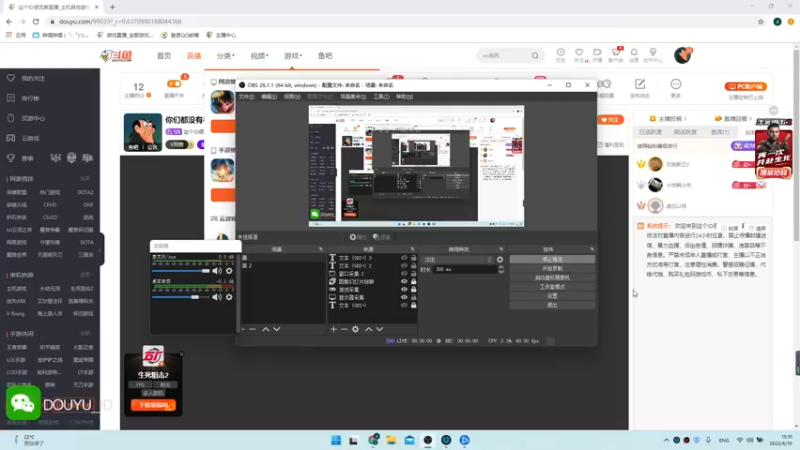800x450 pixels.
Task: Adjust the mic/Aux volume slider
Action: coord(182,271)
